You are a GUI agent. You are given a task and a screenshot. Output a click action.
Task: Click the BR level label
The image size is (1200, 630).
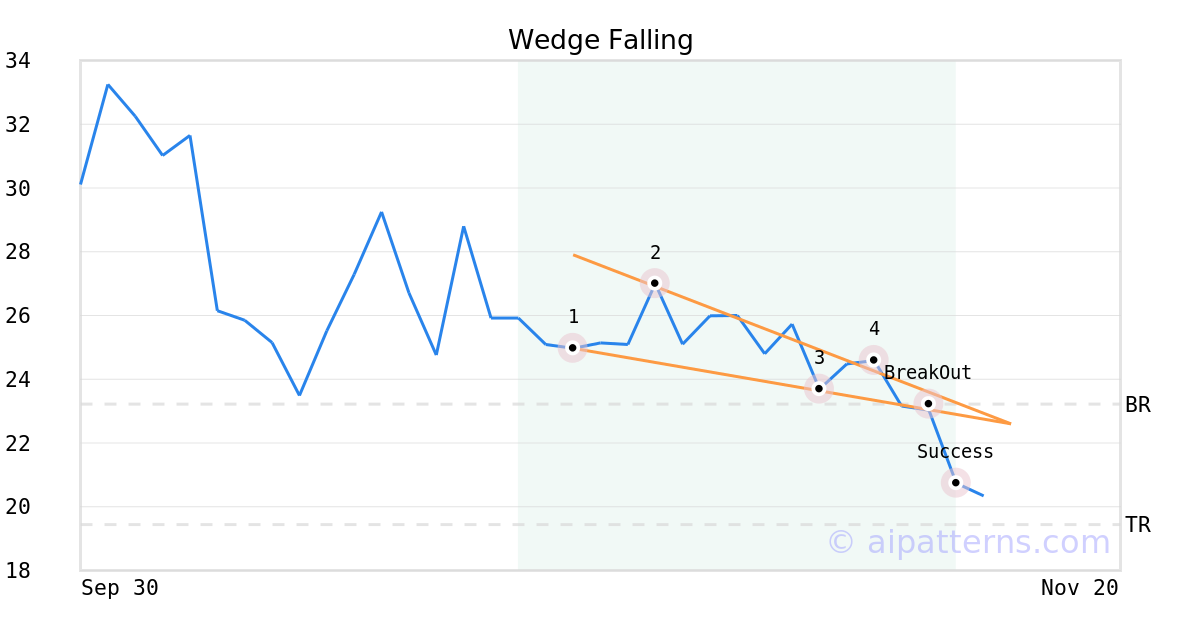(1137, 405)
